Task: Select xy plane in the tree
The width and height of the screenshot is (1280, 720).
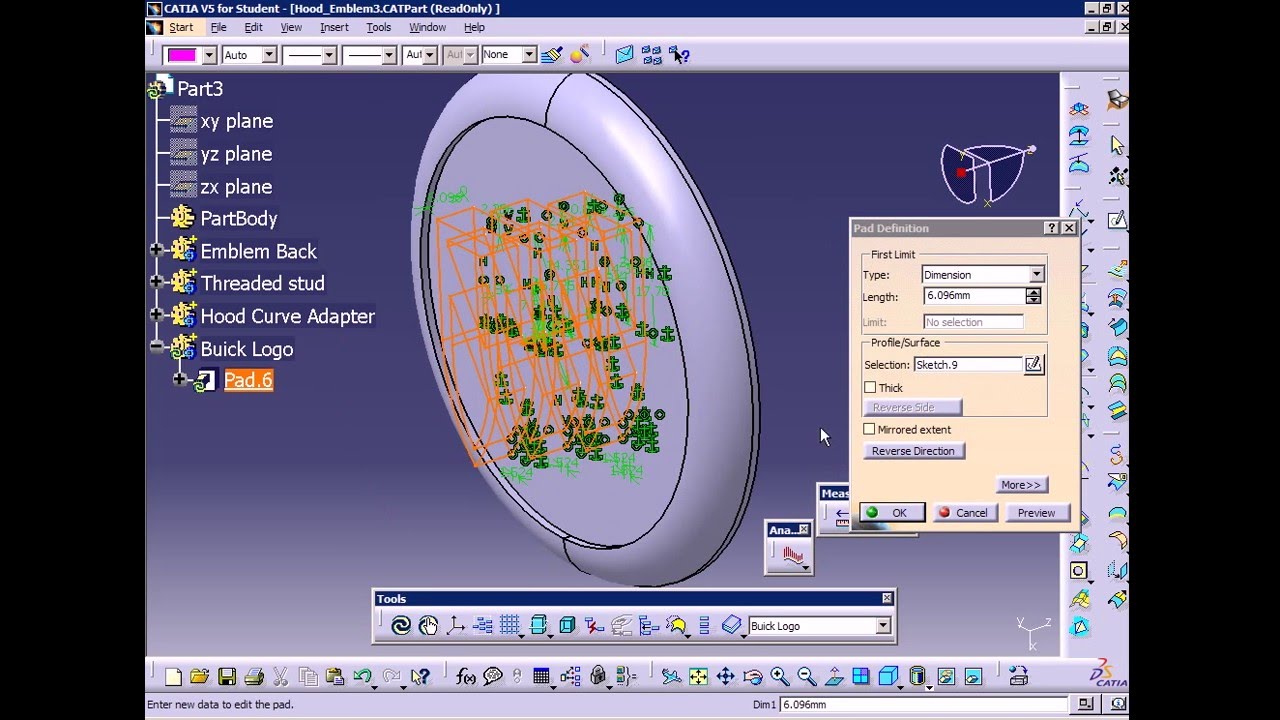Action: click(237, 121)
